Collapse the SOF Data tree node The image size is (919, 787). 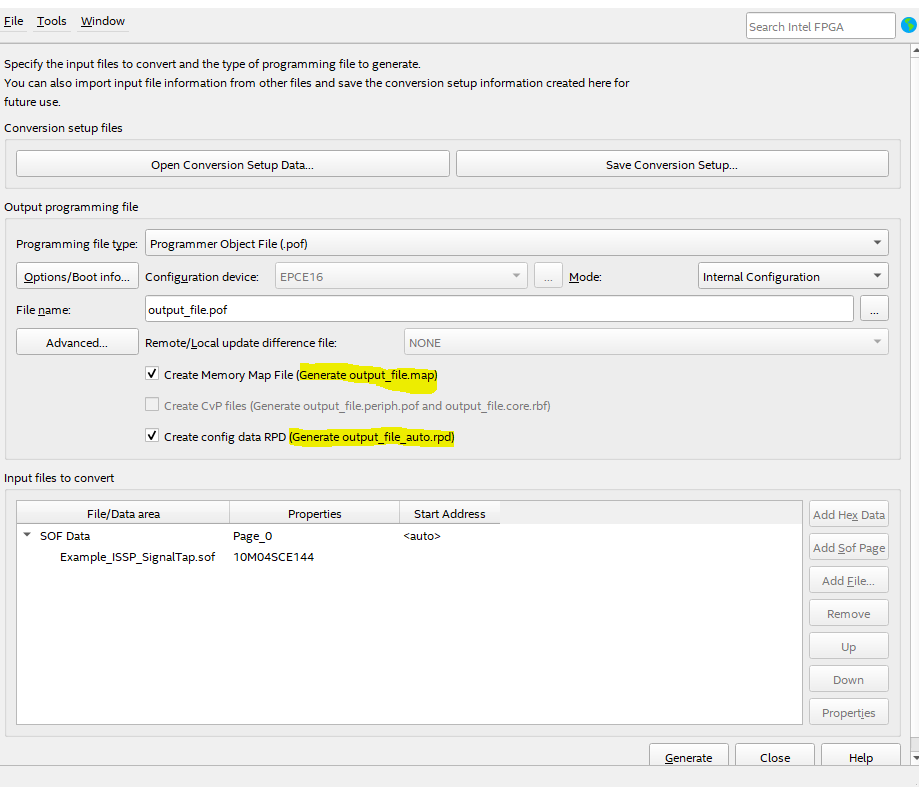tap(27, 535)
